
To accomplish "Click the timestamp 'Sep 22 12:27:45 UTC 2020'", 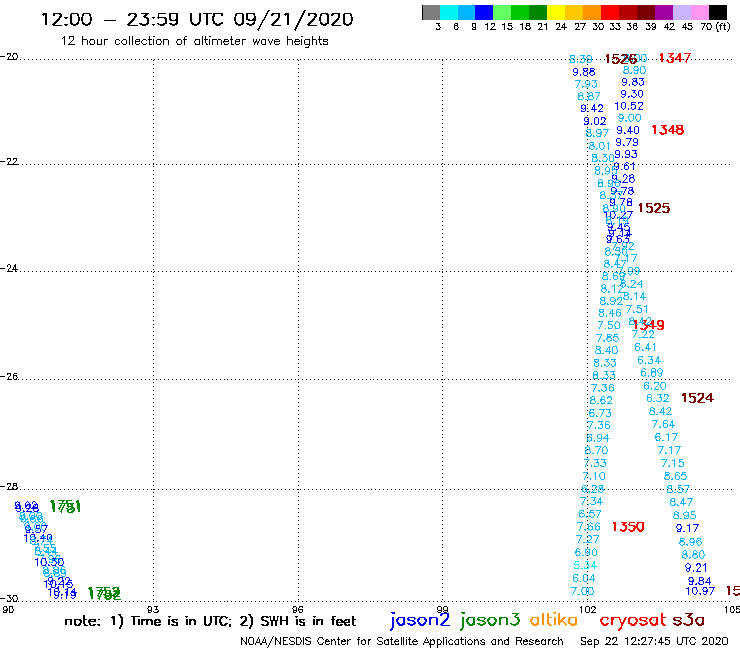I will point(654,642).
